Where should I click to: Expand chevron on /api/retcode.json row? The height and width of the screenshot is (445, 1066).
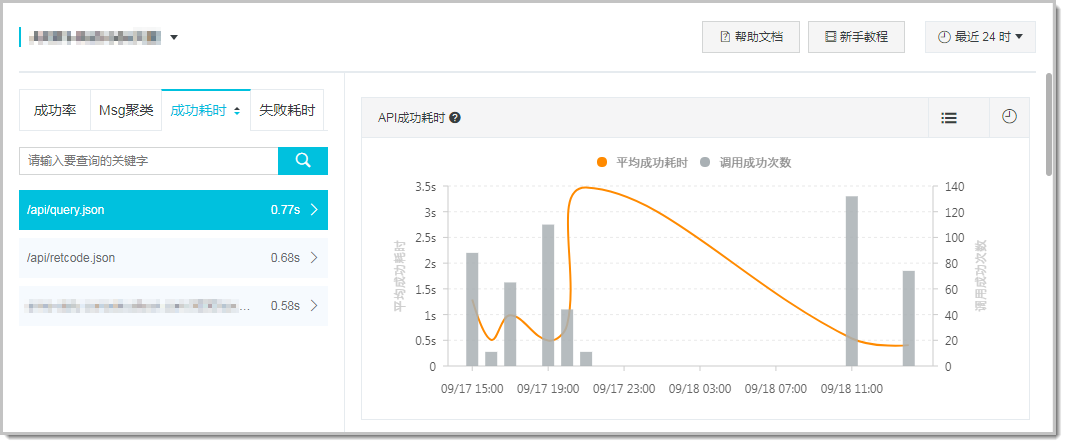pos(314,258)
